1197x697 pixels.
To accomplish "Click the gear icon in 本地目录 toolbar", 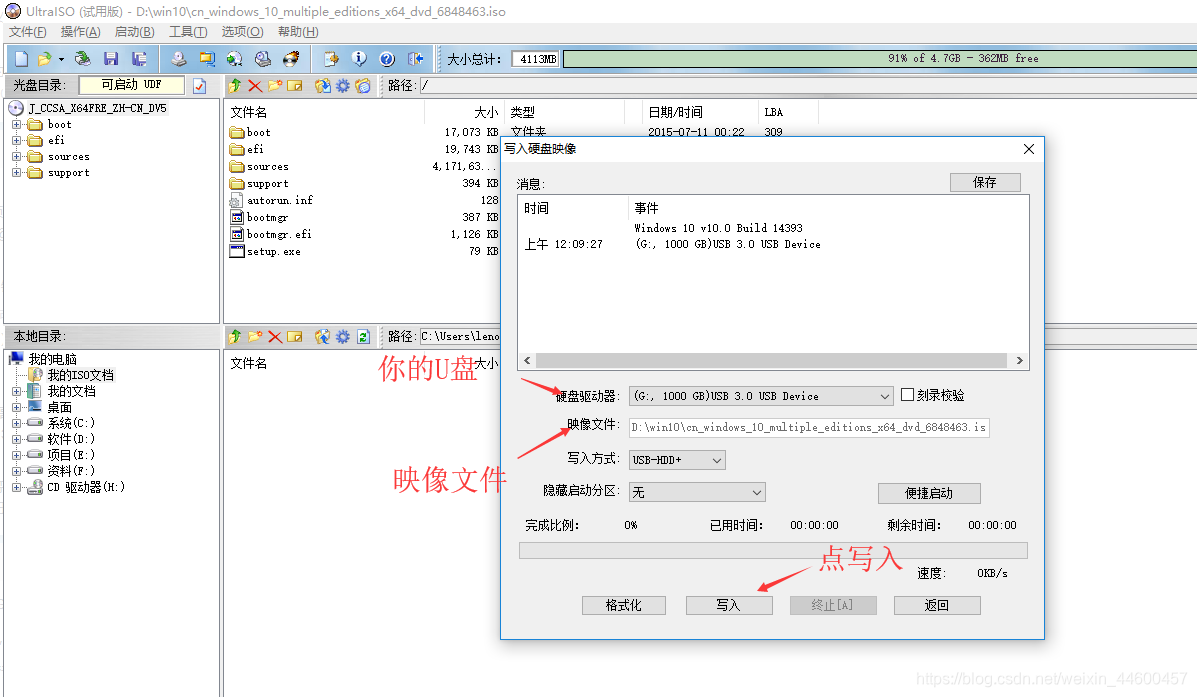I will pos(343,337).
